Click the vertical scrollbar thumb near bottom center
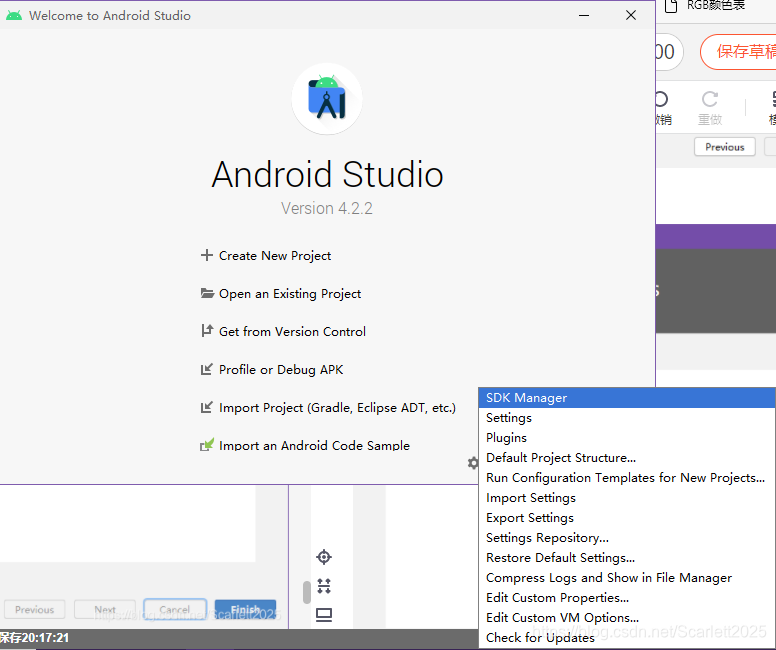The image size is (776, 650). coord(307,592)
